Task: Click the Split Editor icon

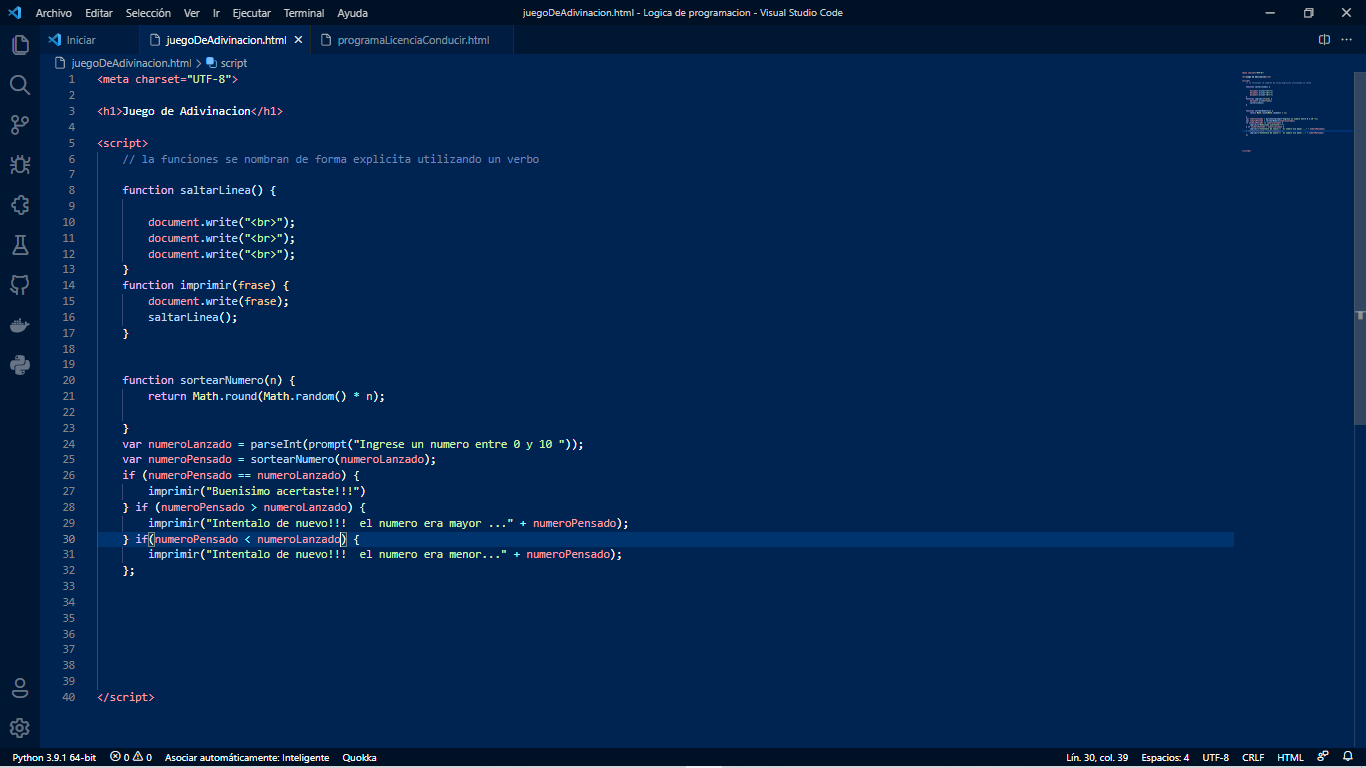Action: pyautogui.click(x=1324, y=40)
